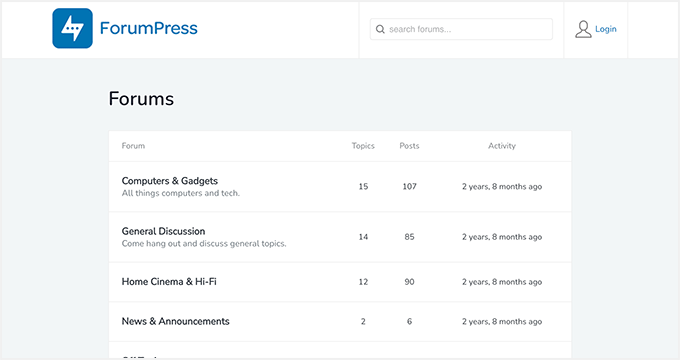The height and width of the screenshot is (360, 680).
Task: Focus the search forums input field
Action: tap(461, 29)
